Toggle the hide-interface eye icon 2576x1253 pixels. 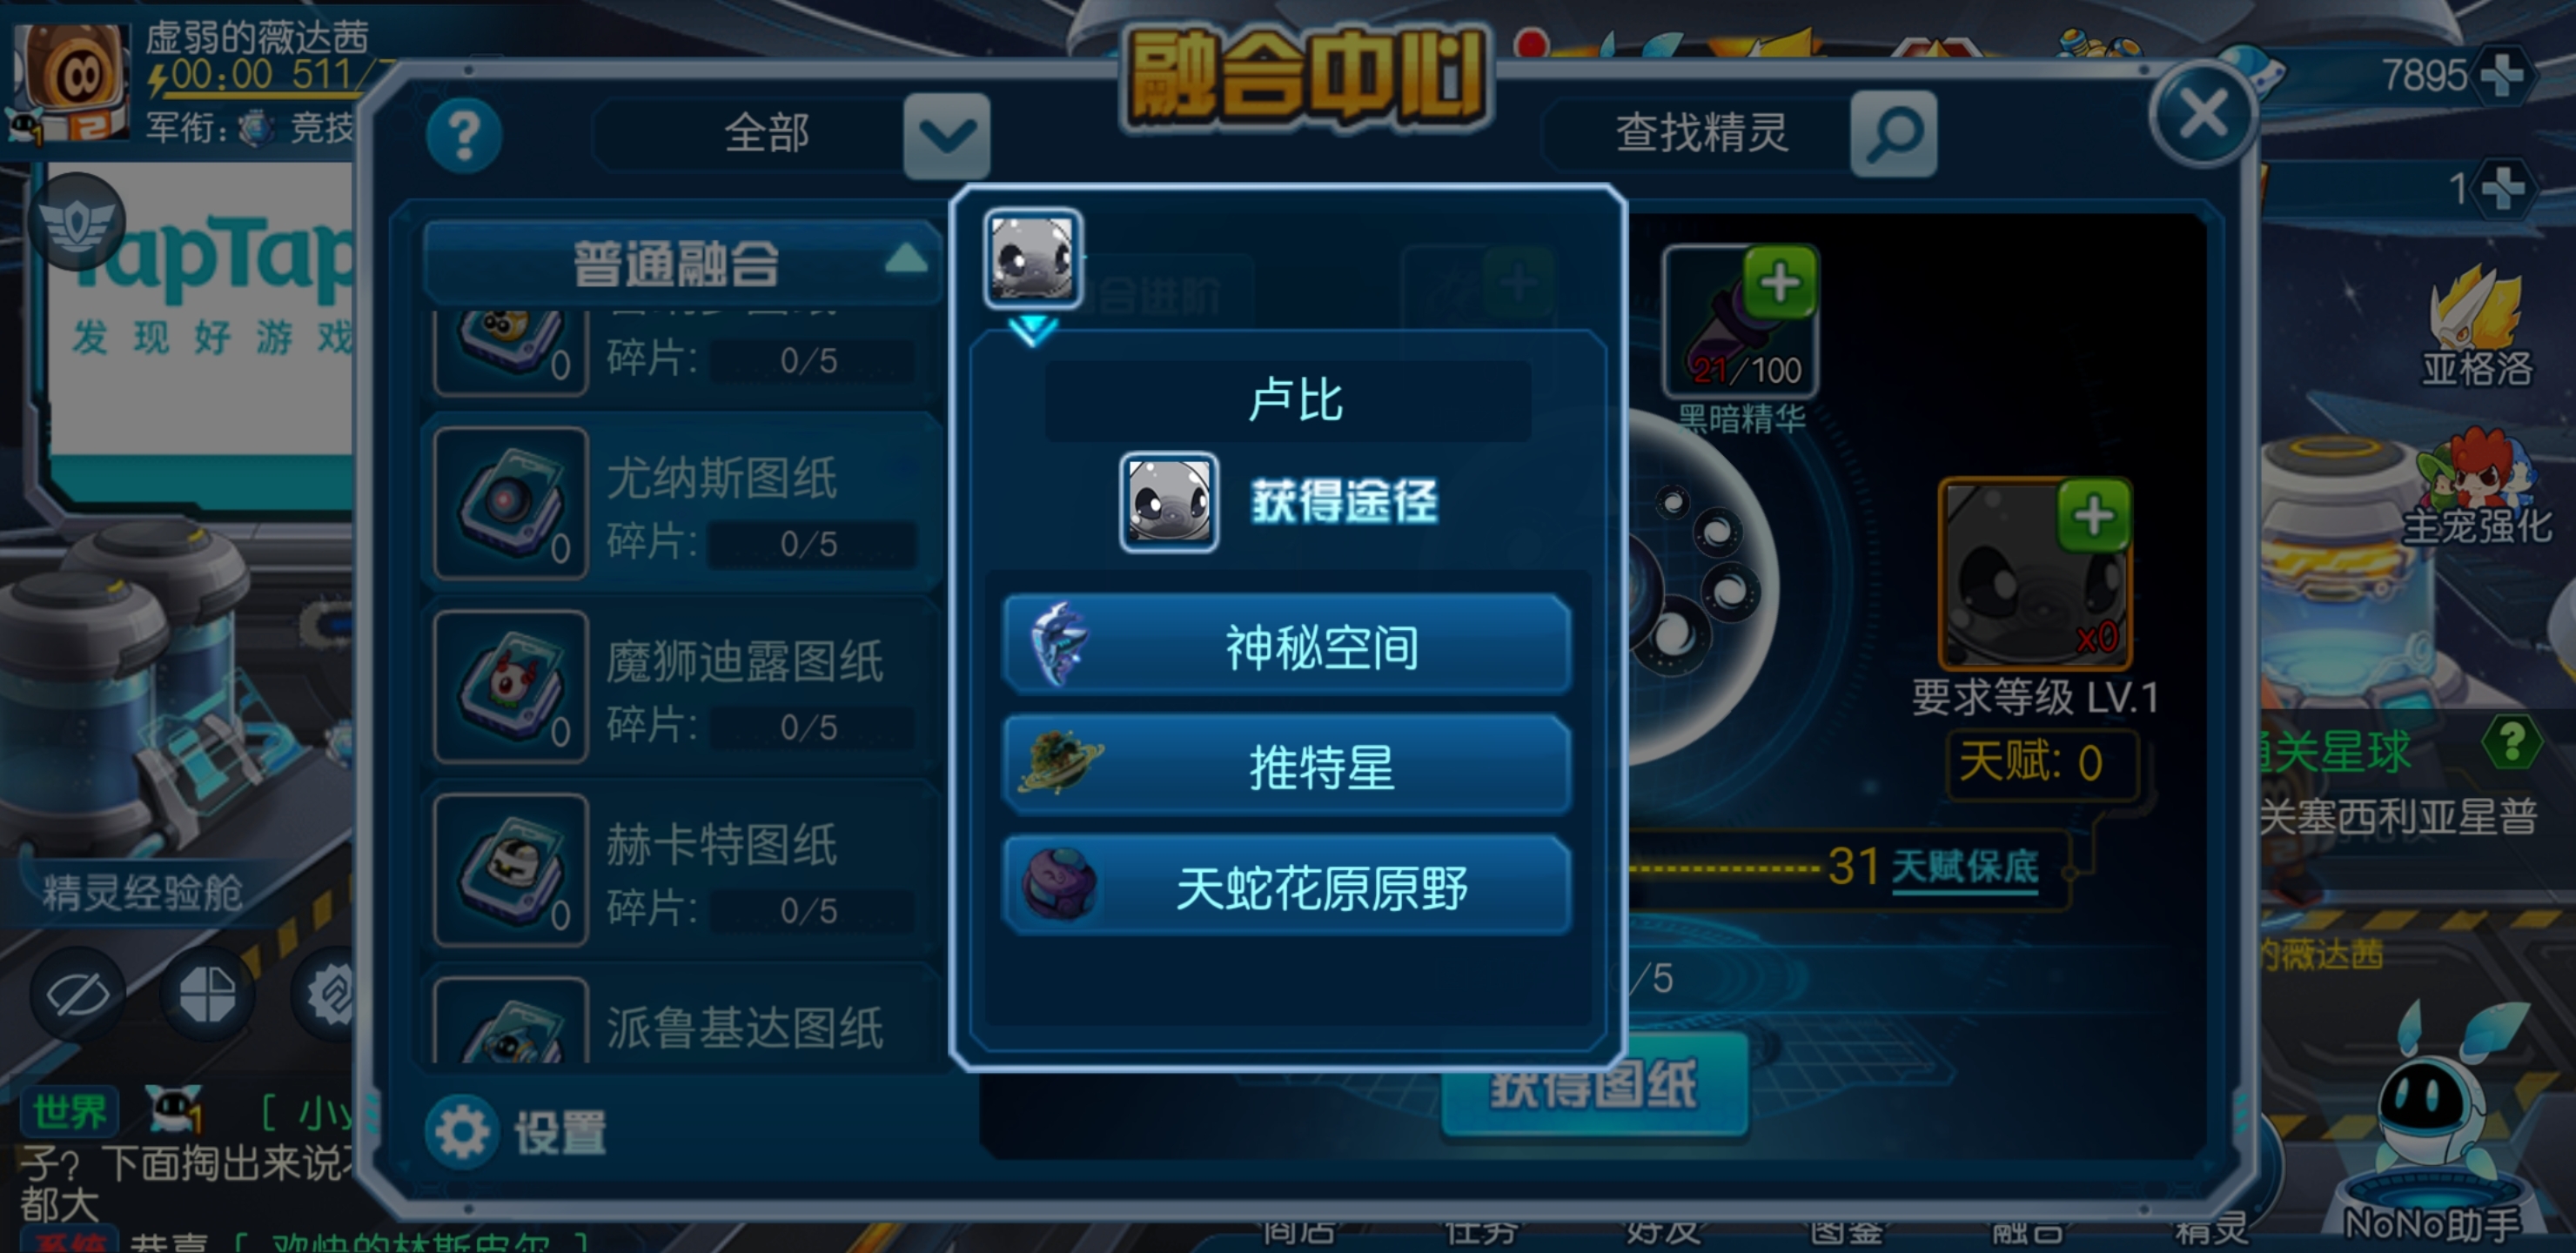coord(77,994)
